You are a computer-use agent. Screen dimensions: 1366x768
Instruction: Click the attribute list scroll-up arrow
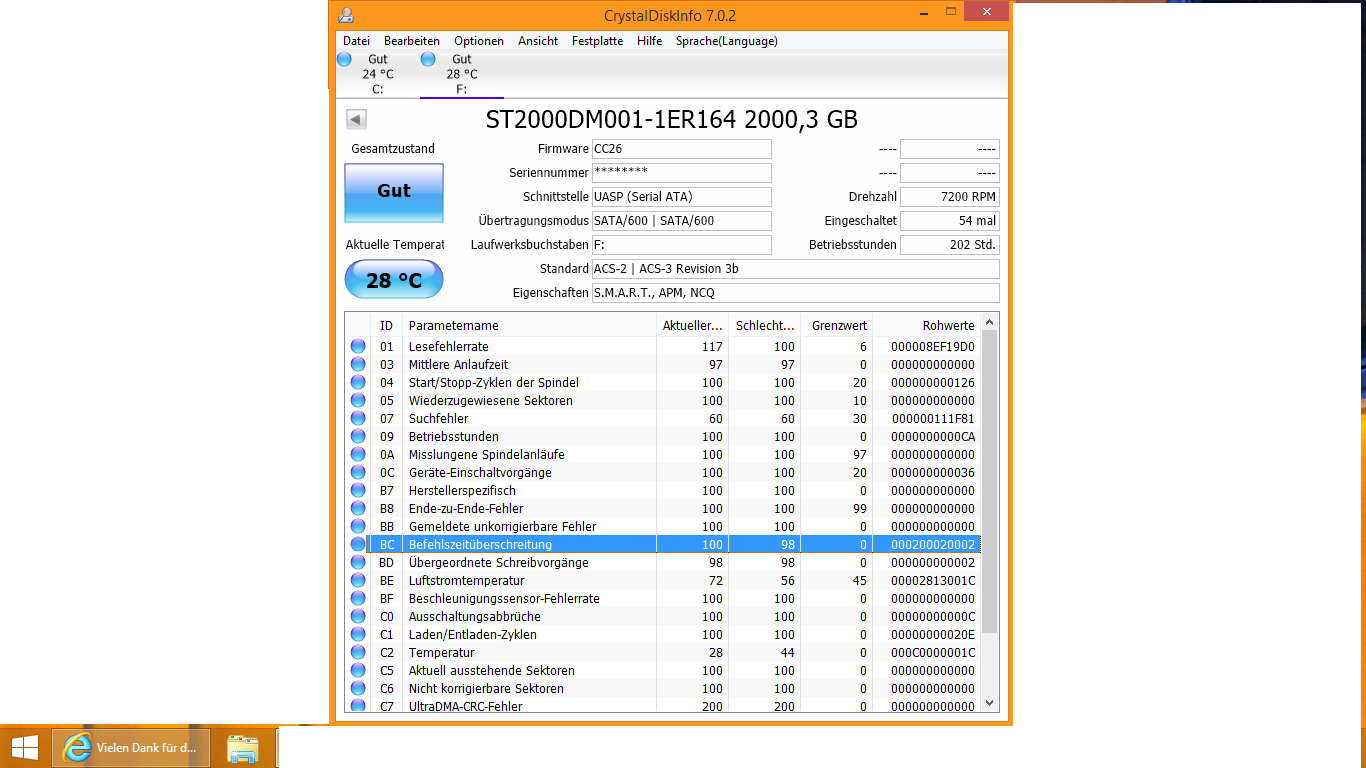click(990, 322)
